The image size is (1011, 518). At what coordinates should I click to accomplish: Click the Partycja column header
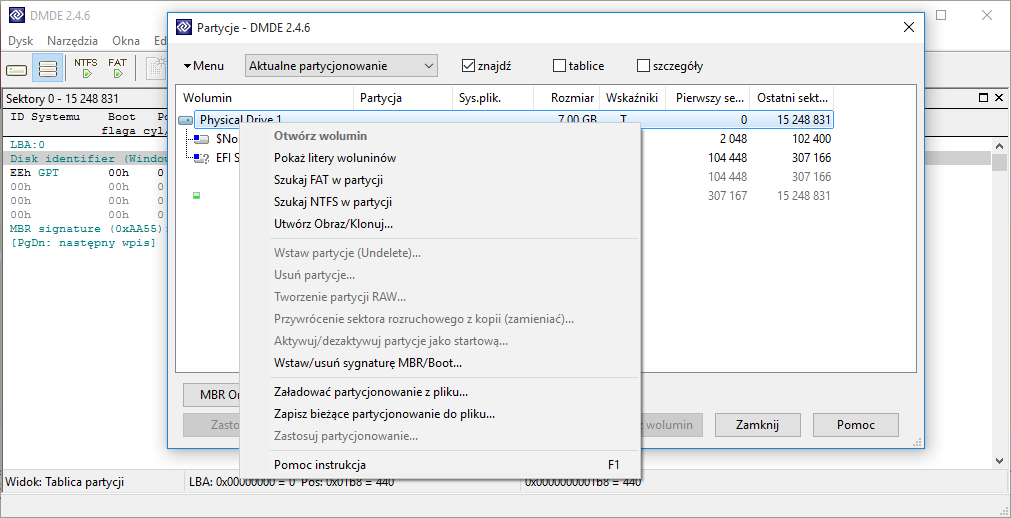point(403,98)
